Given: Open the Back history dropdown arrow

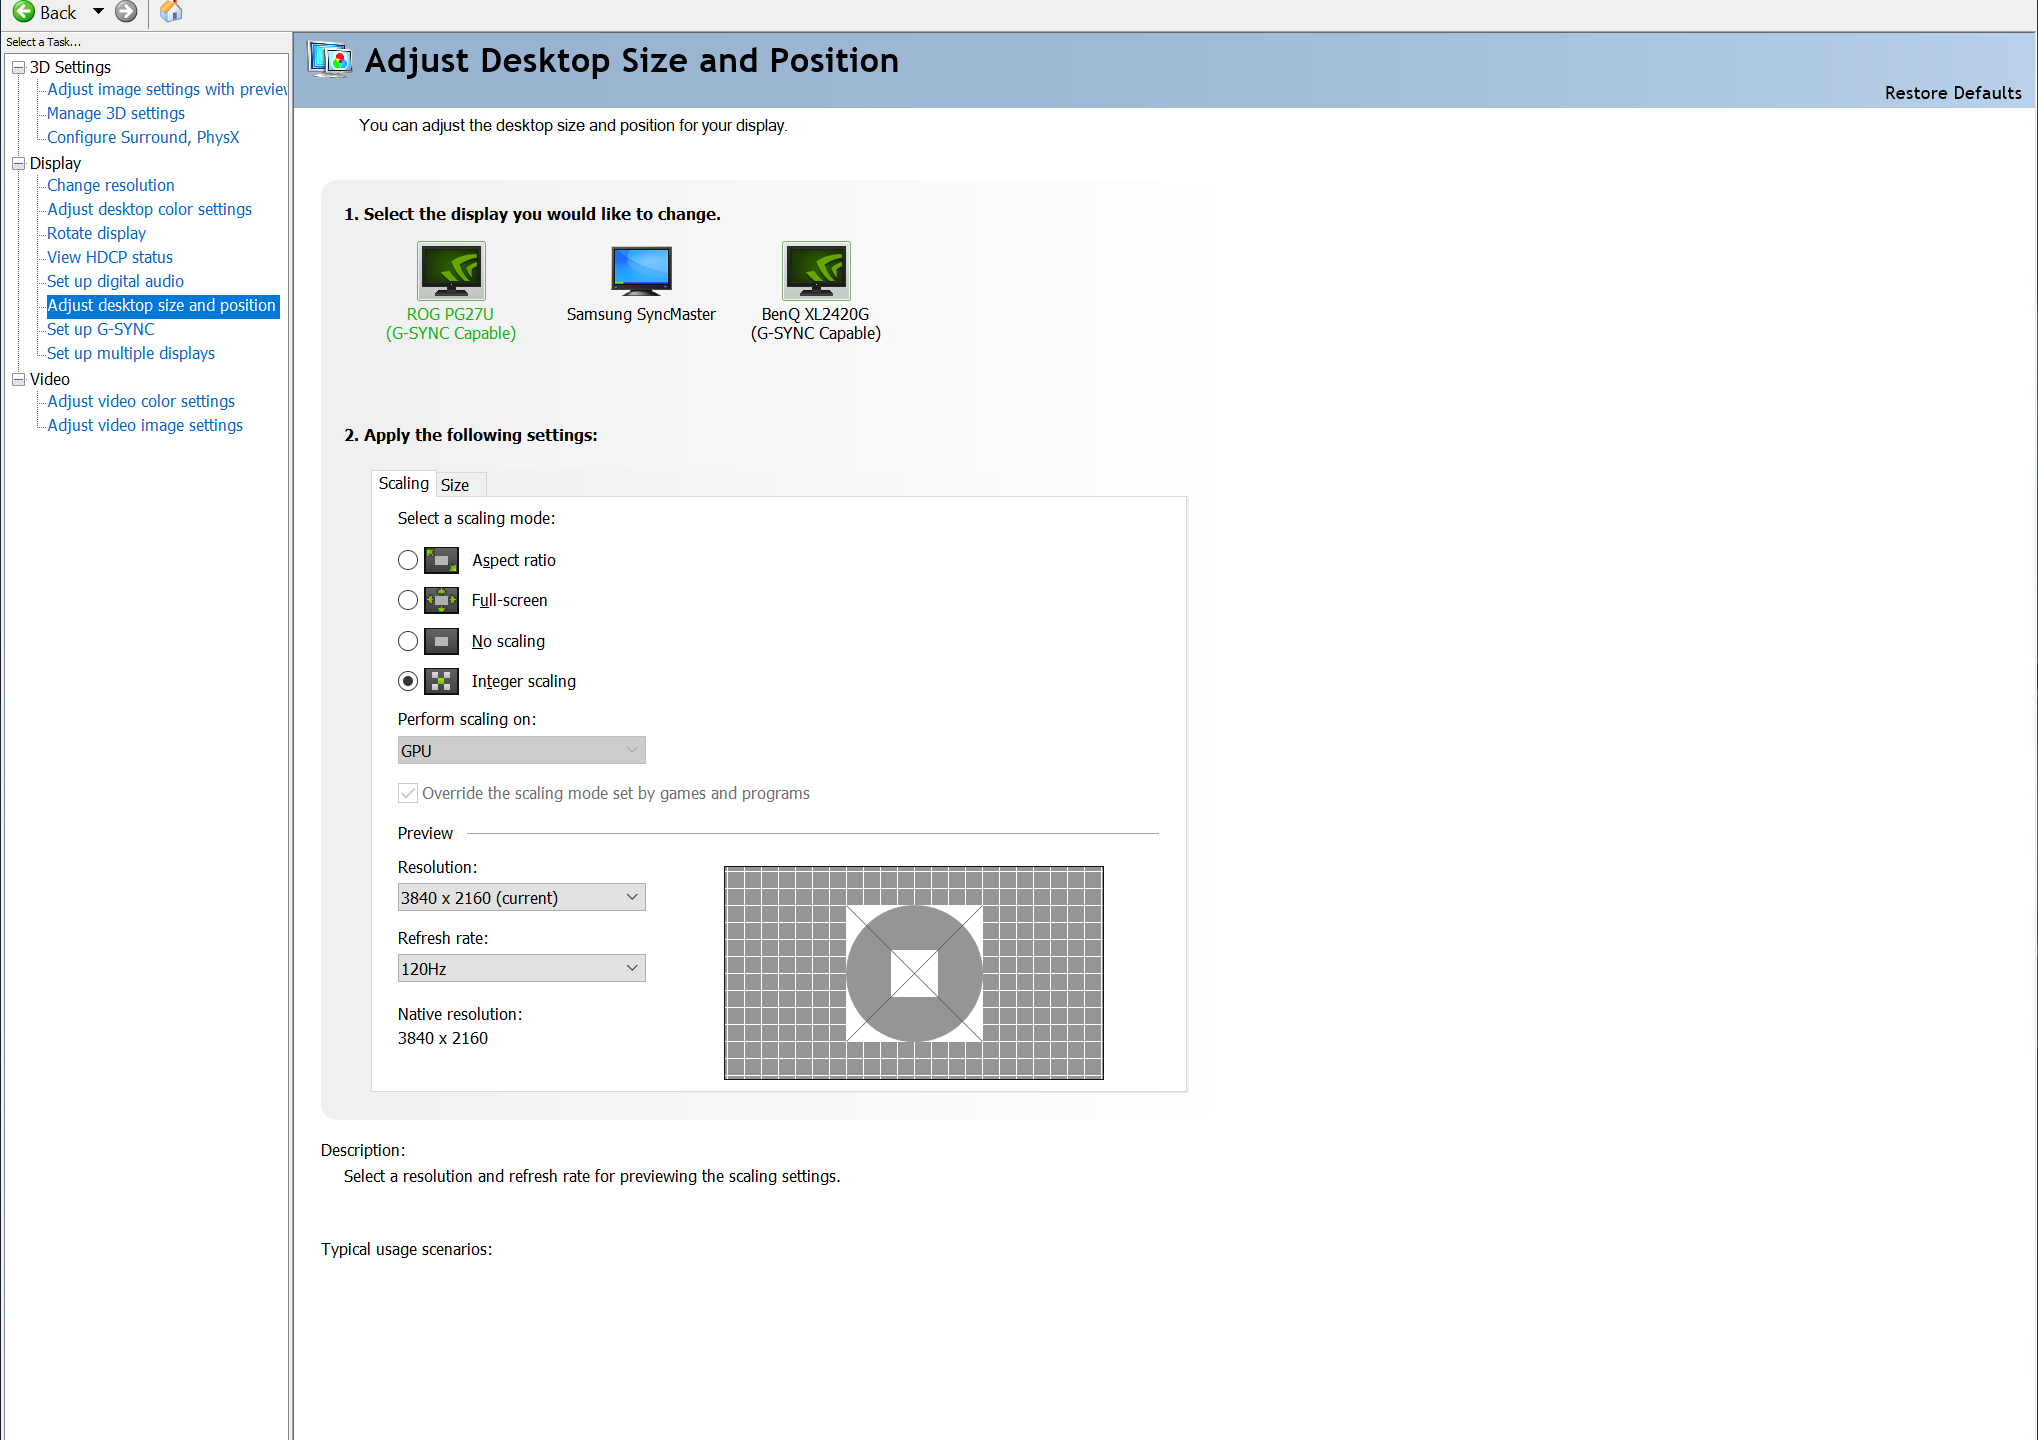Looking at the screenshot, I should point(98,12).
